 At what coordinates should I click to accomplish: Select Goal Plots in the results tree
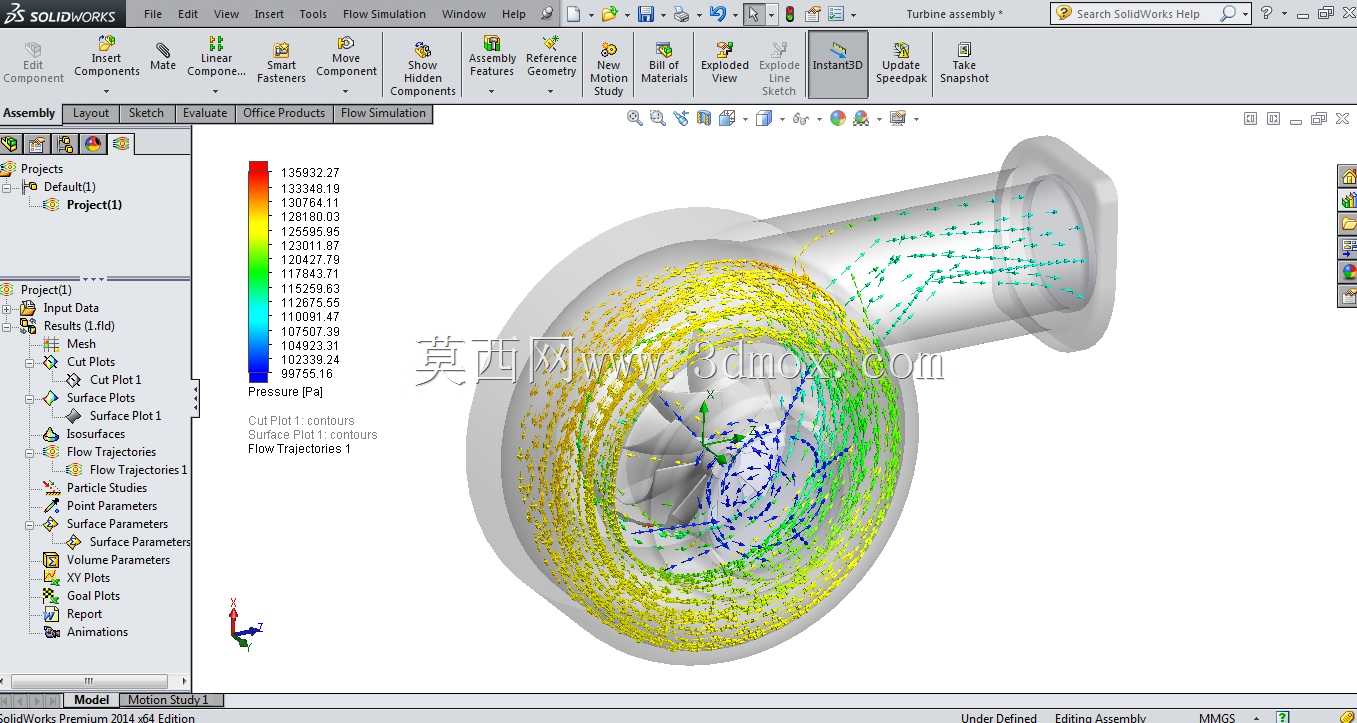click(x=93, y=596)
